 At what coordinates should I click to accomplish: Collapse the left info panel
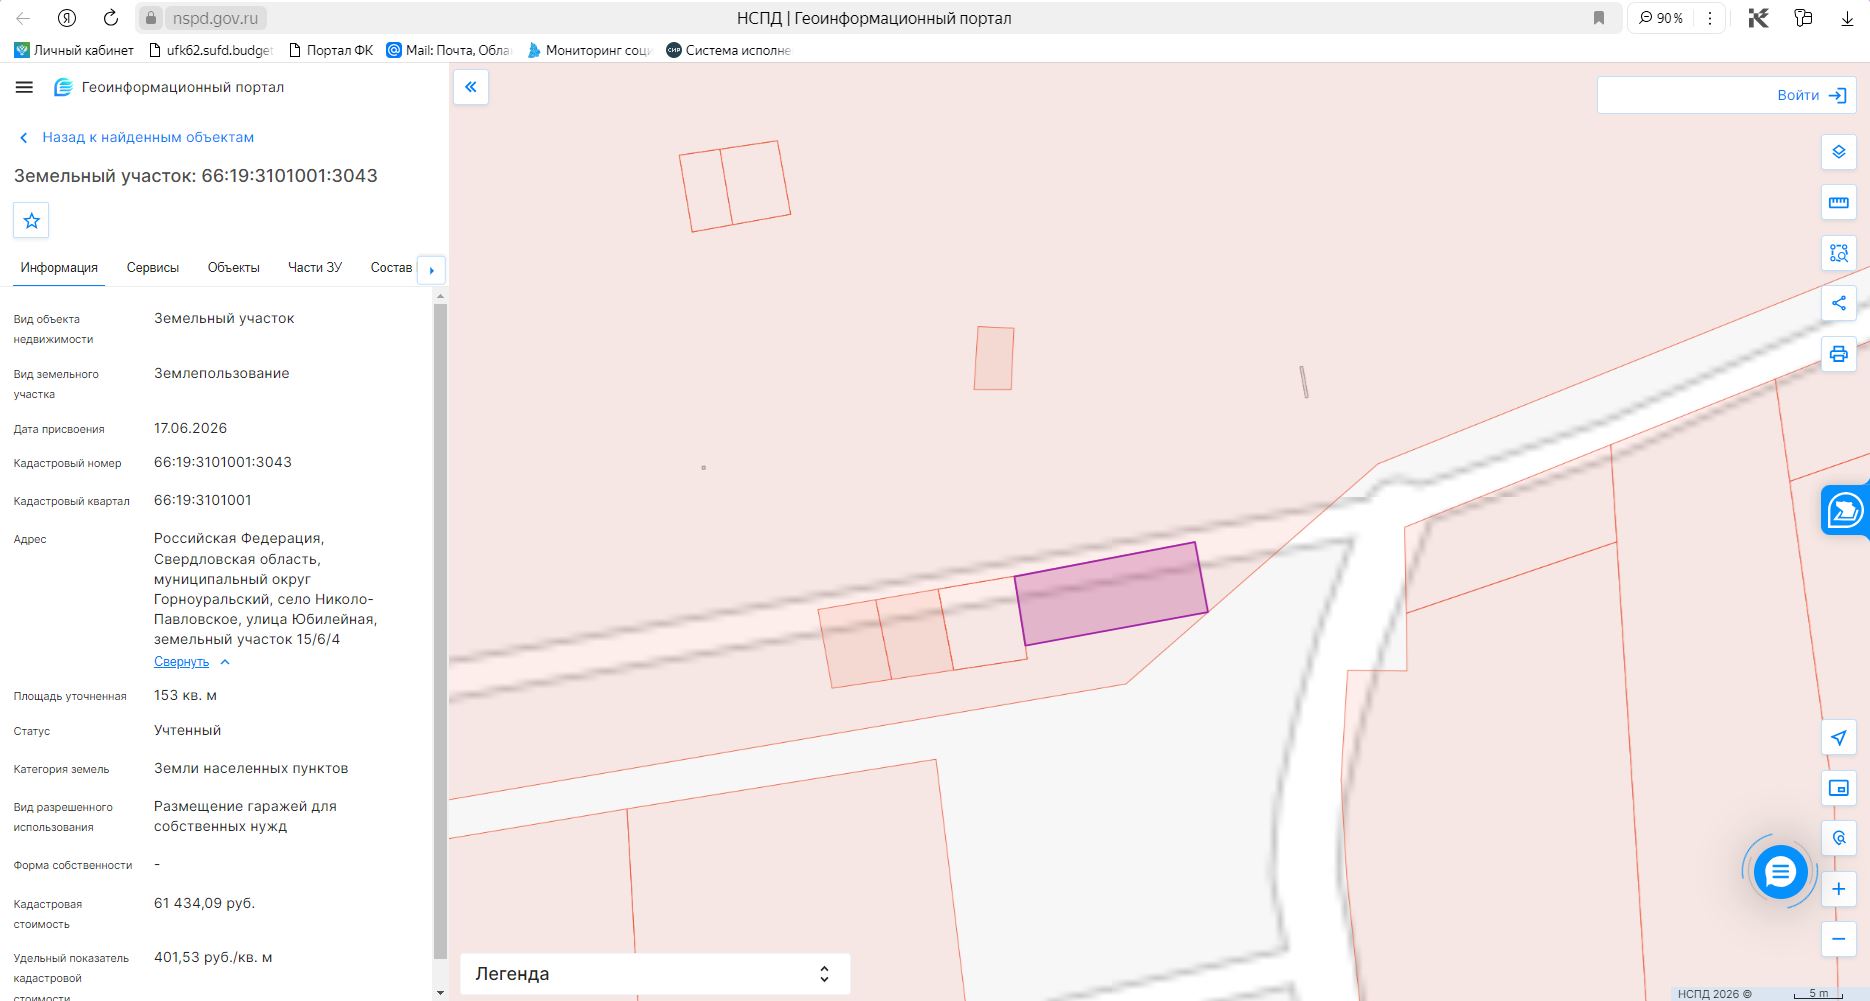pos(471,87)
